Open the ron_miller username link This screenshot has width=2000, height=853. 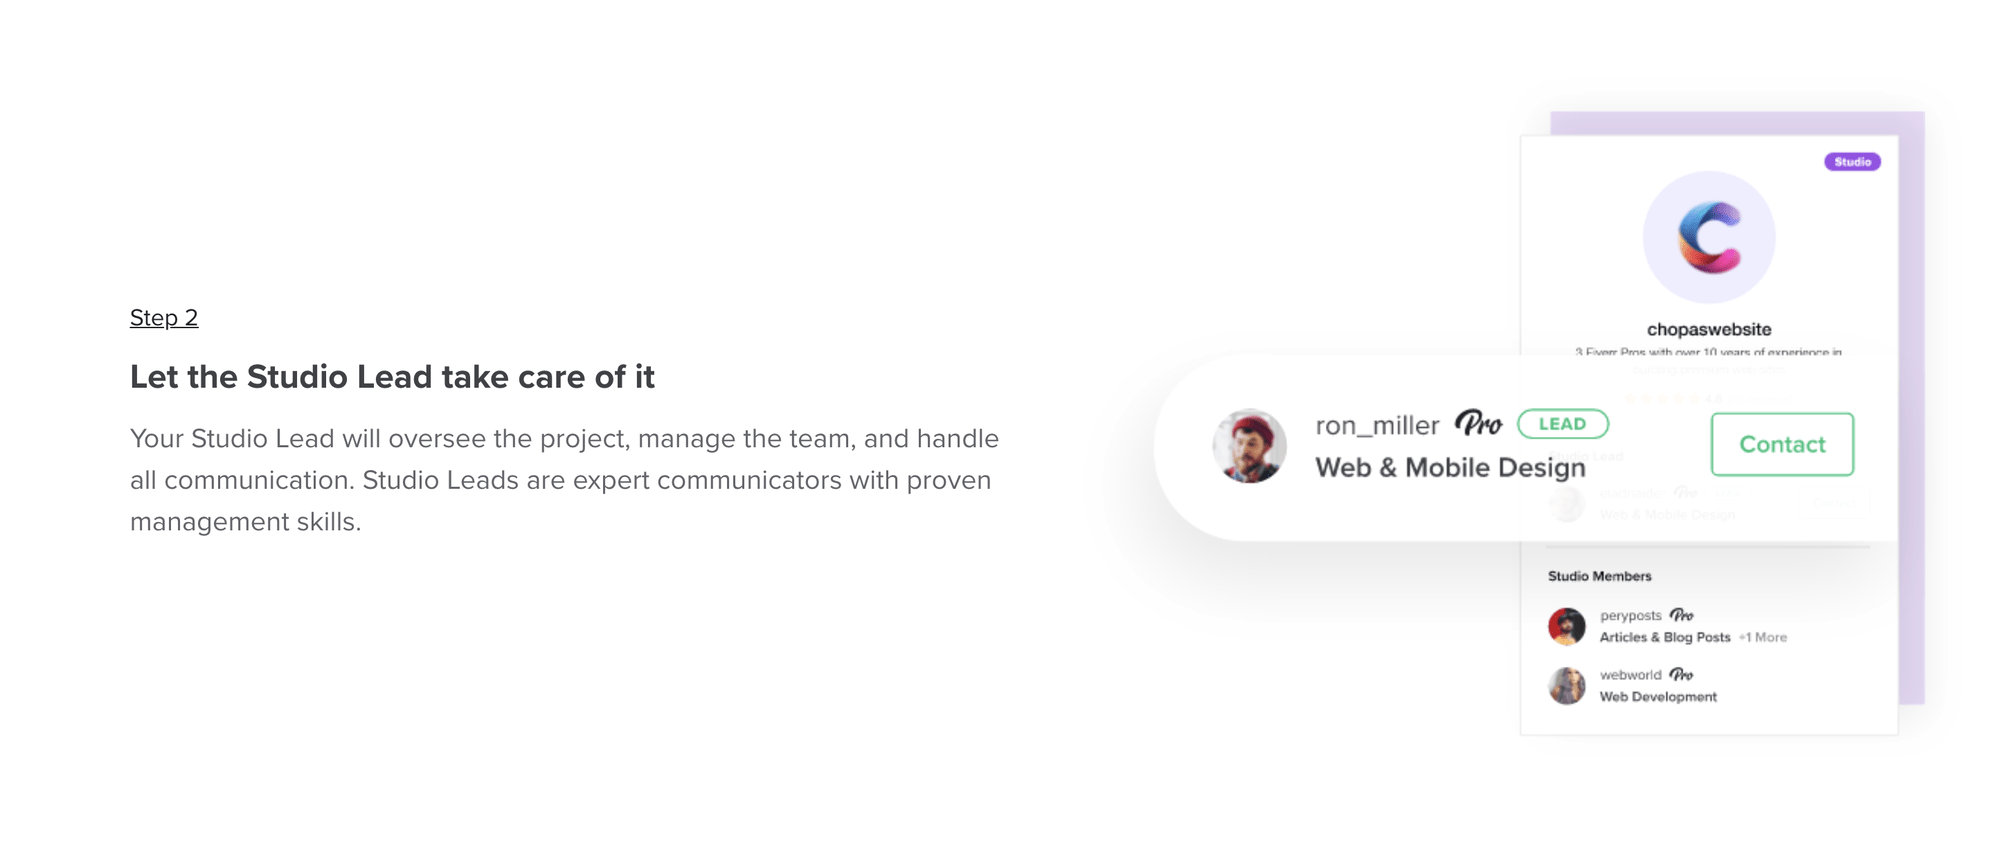1377,426
